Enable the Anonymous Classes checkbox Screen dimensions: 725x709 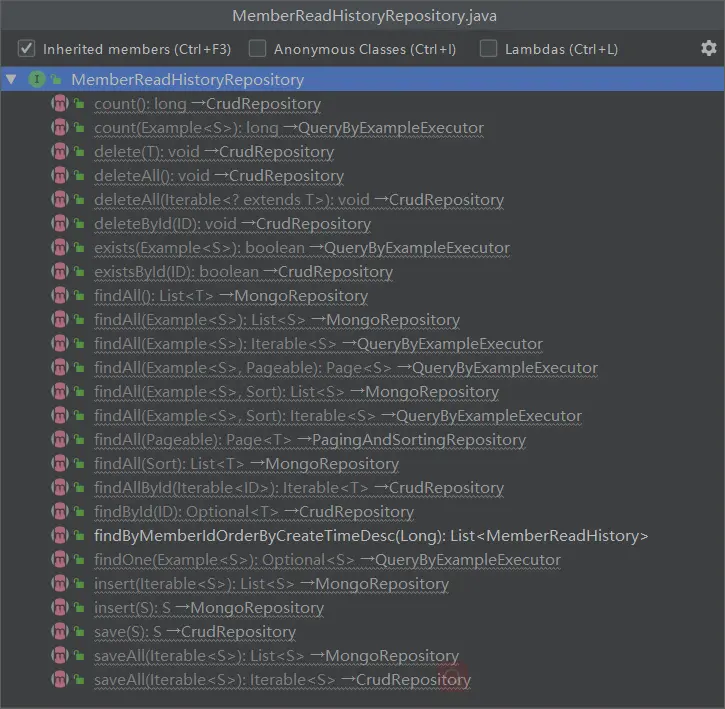coord(257,49)
